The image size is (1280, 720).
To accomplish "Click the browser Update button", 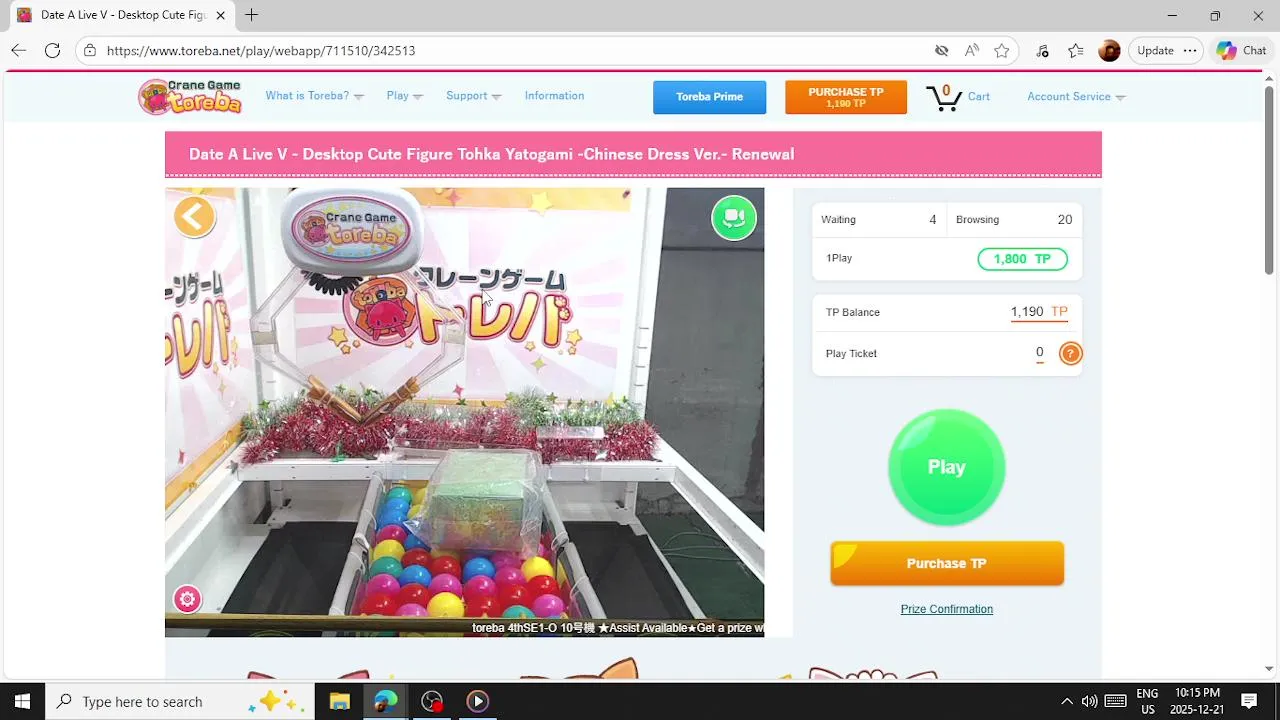I will click(1155, 50).
